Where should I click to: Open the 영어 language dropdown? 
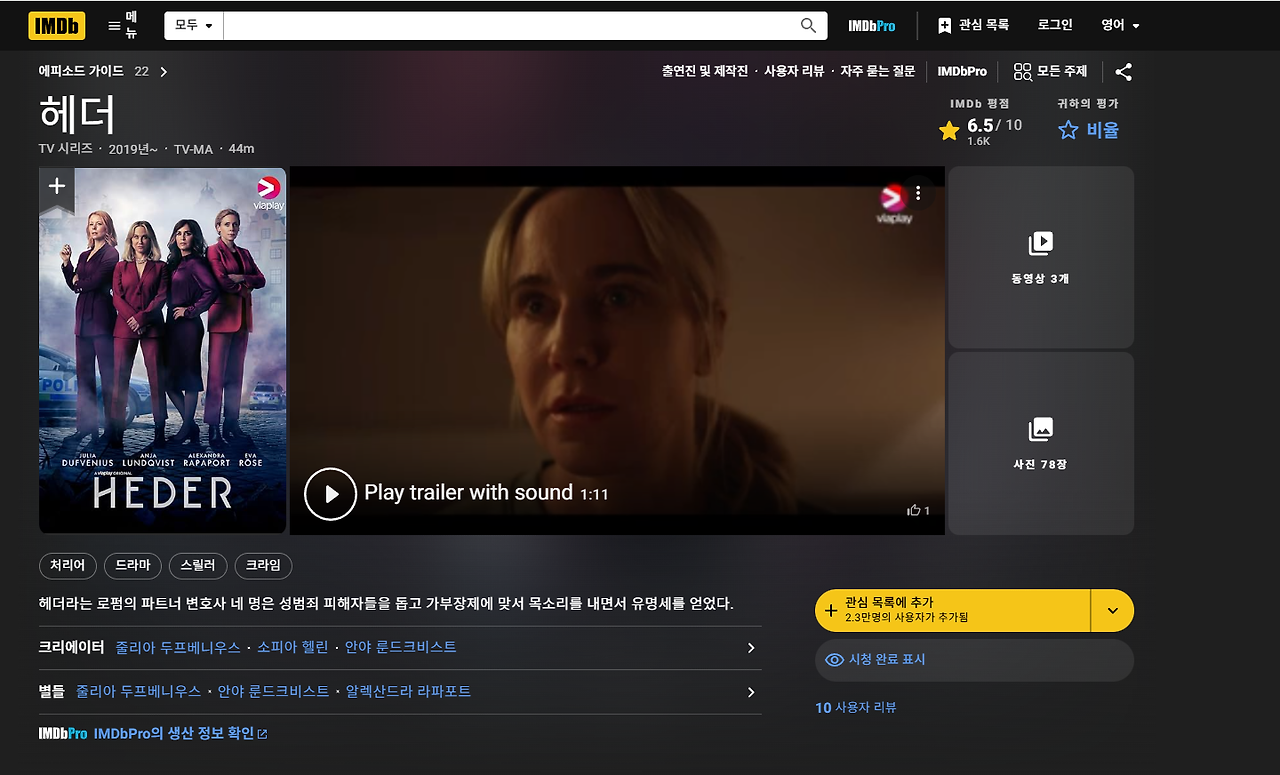(1120, 25)
